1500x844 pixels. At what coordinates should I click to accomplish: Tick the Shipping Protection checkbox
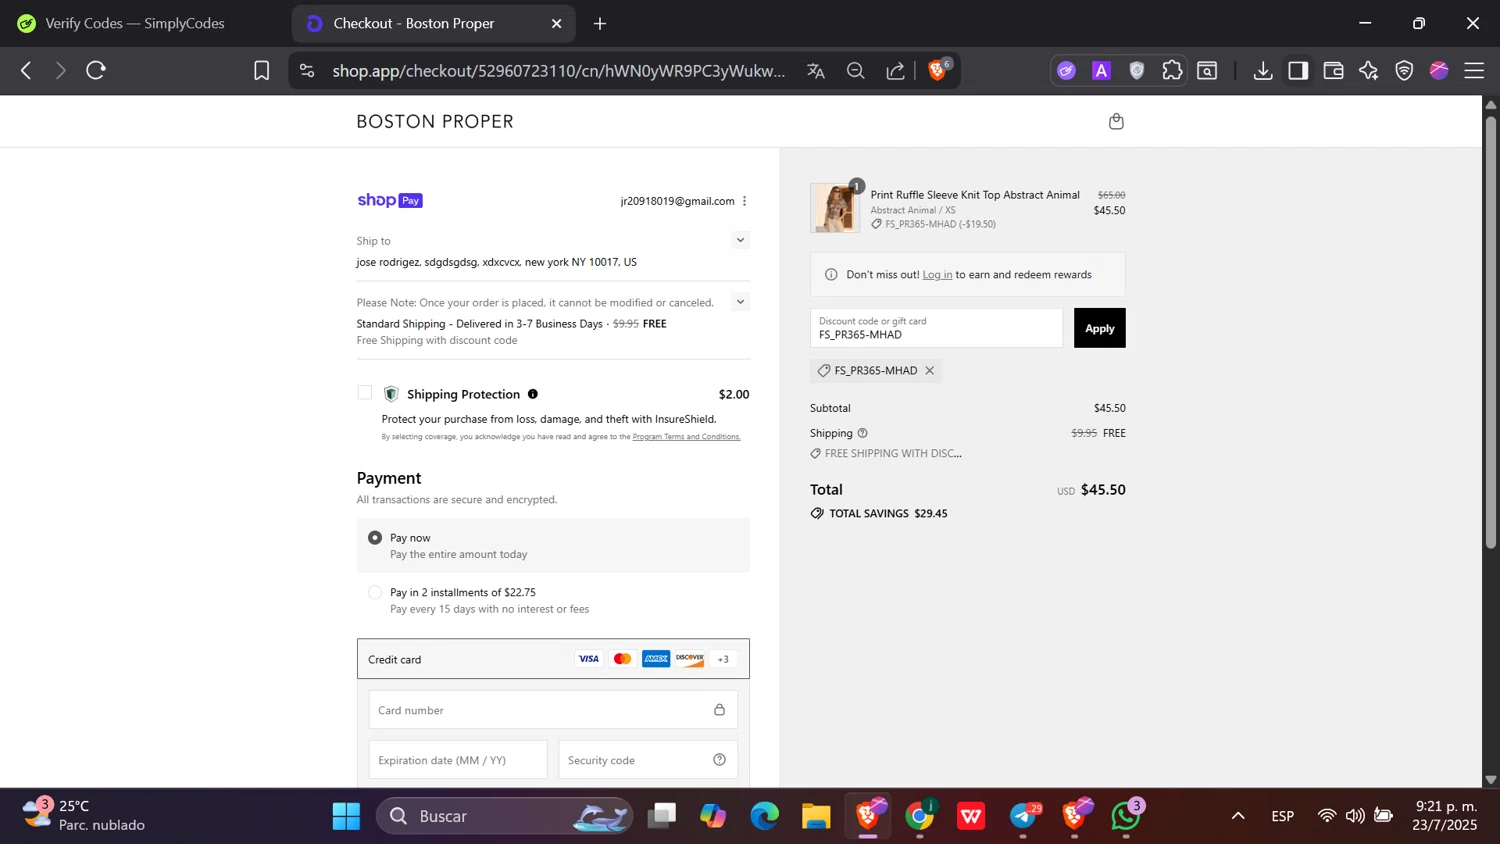pyautogui.click(x=365, y=393)
